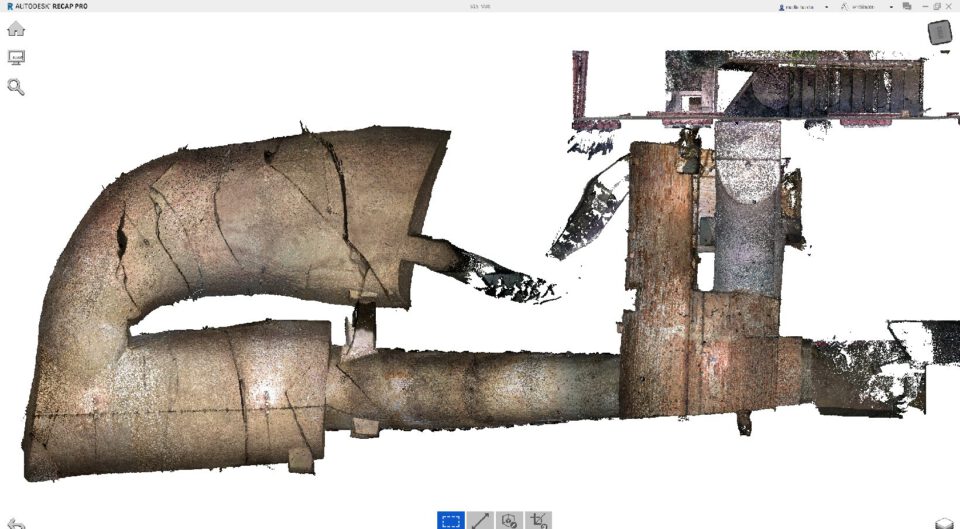Open the project navigator layers icon

945,523
